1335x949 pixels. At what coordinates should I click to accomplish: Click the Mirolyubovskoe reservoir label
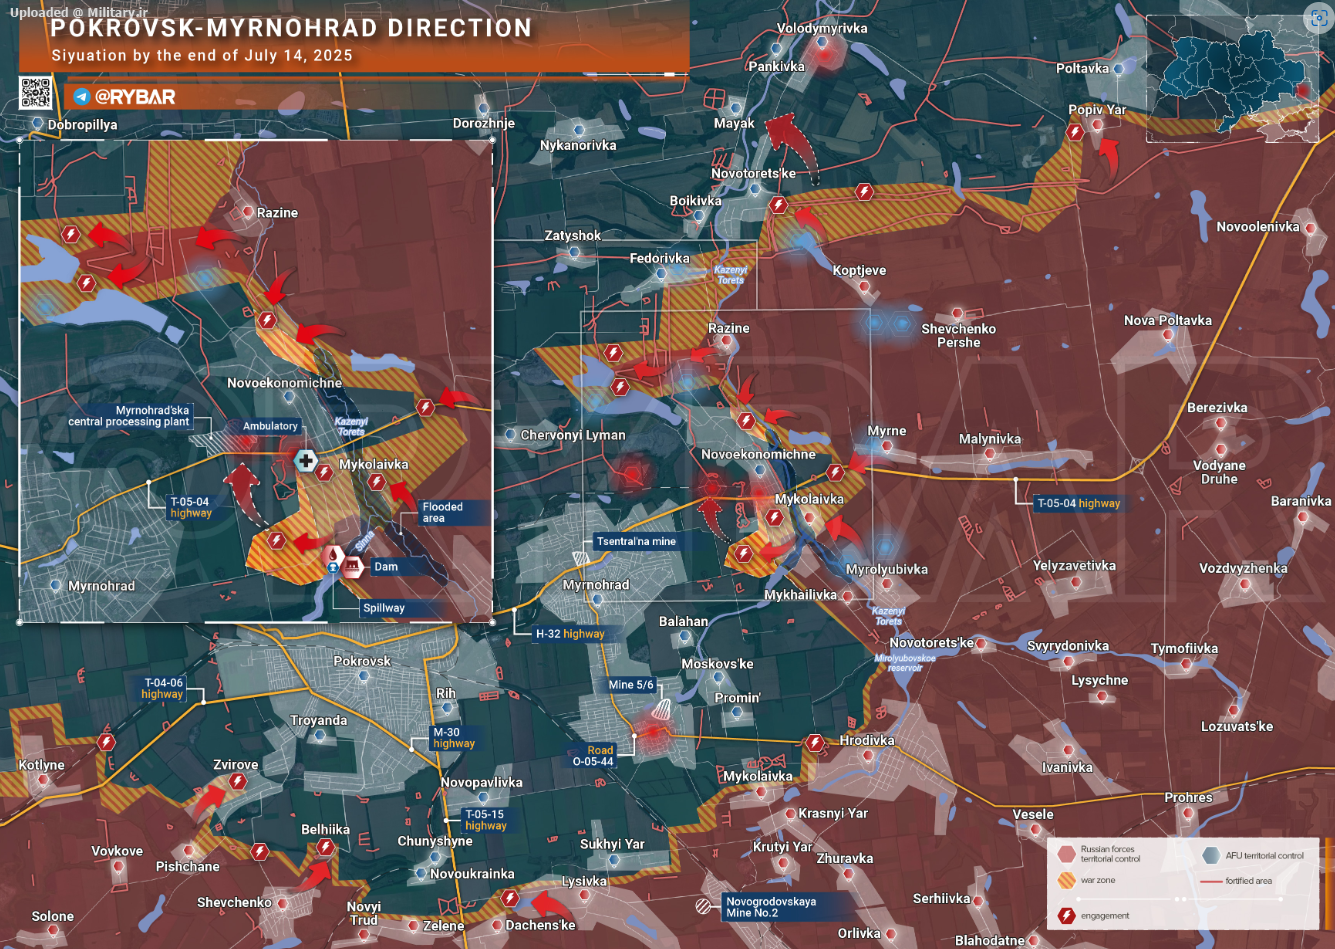click(x=905, y=663)
